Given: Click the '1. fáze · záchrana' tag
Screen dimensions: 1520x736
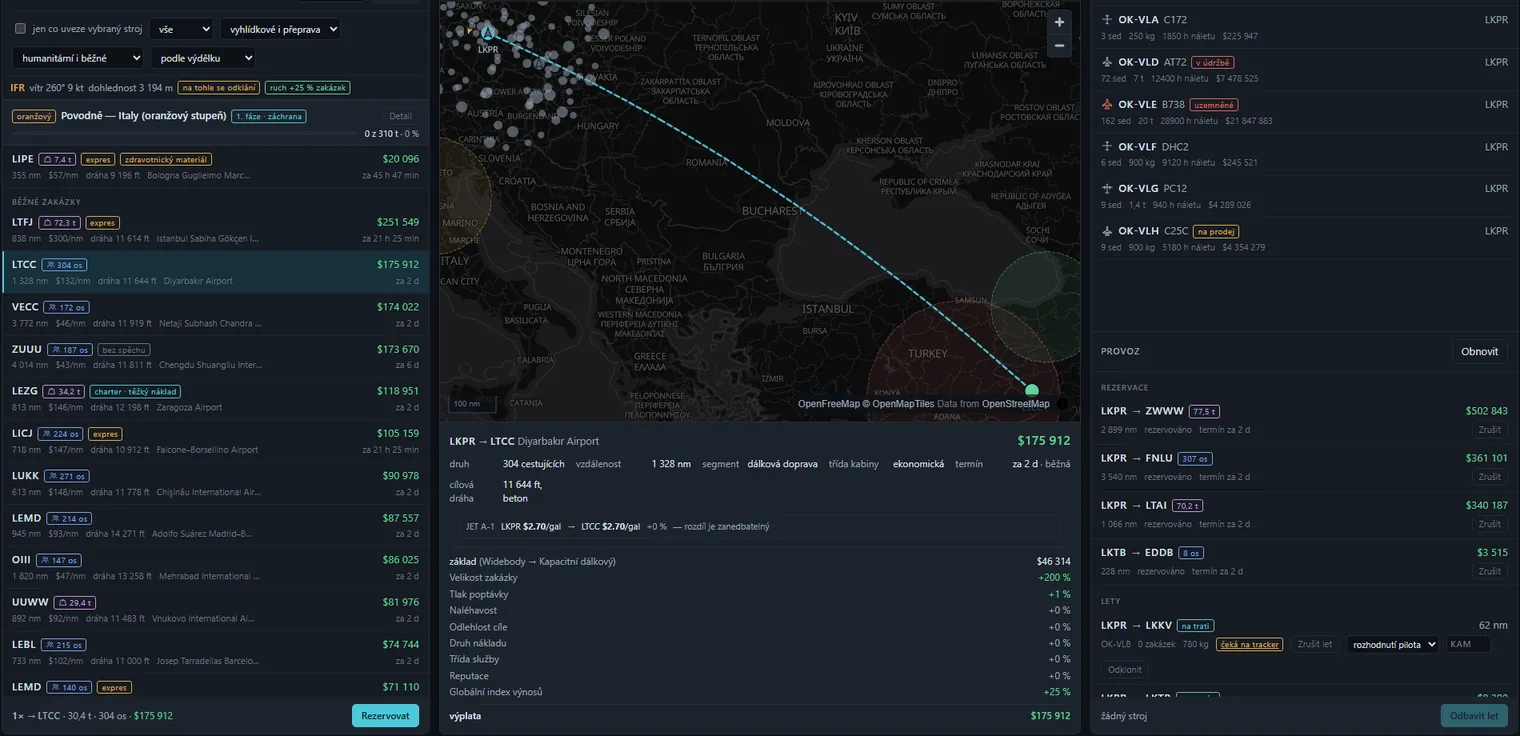Looking at the screenshot, I should (x=268, y=116).
